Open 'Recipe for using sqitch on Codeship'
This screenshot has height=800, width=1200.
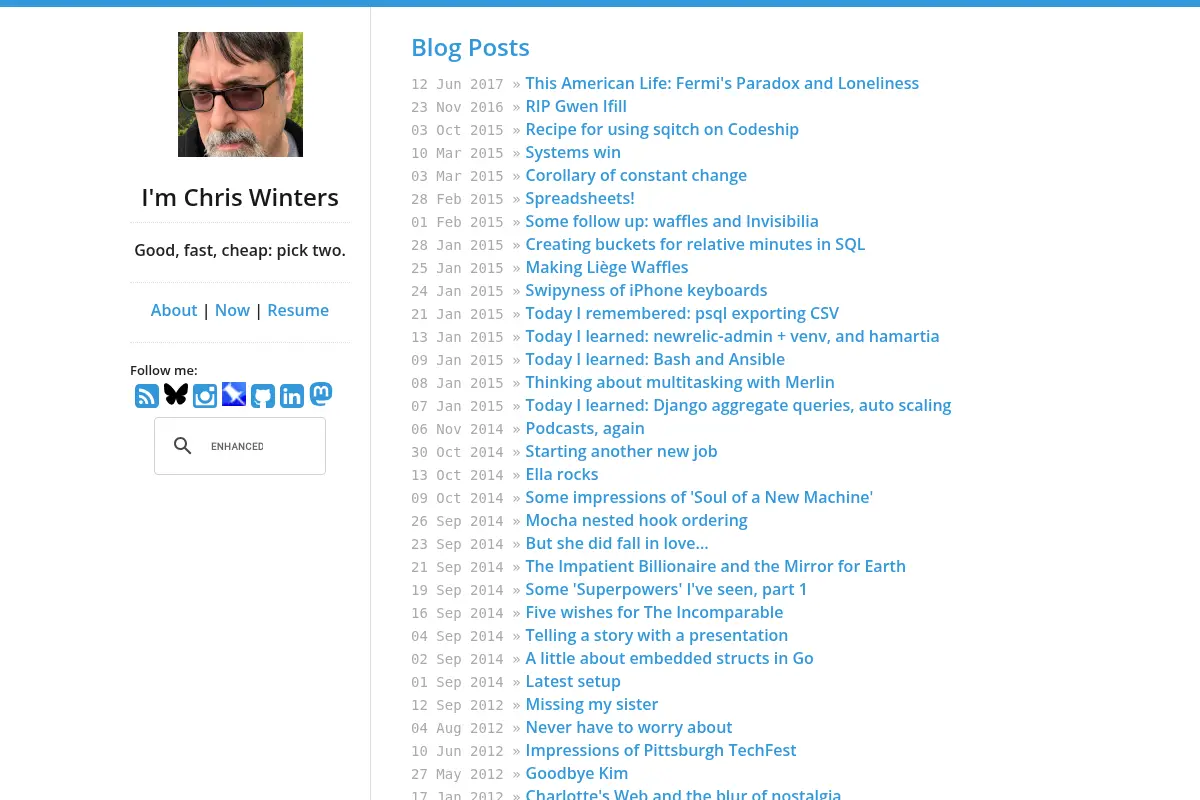click(662, 129)
